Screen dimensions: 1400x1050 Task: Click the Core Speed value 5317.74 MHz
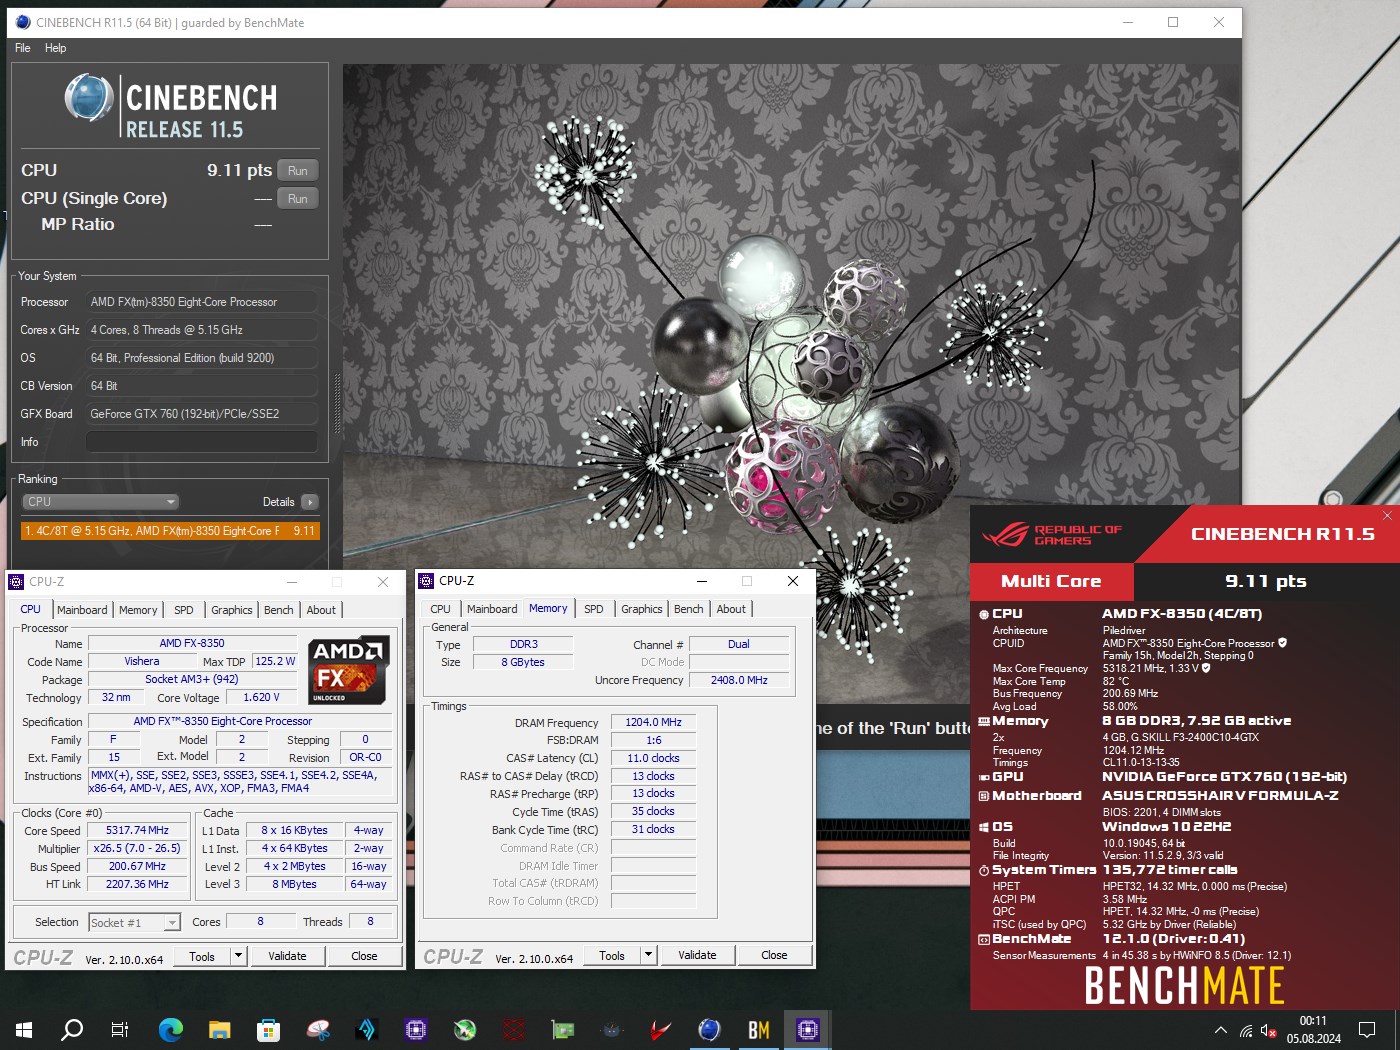click(x=137, y=831)
